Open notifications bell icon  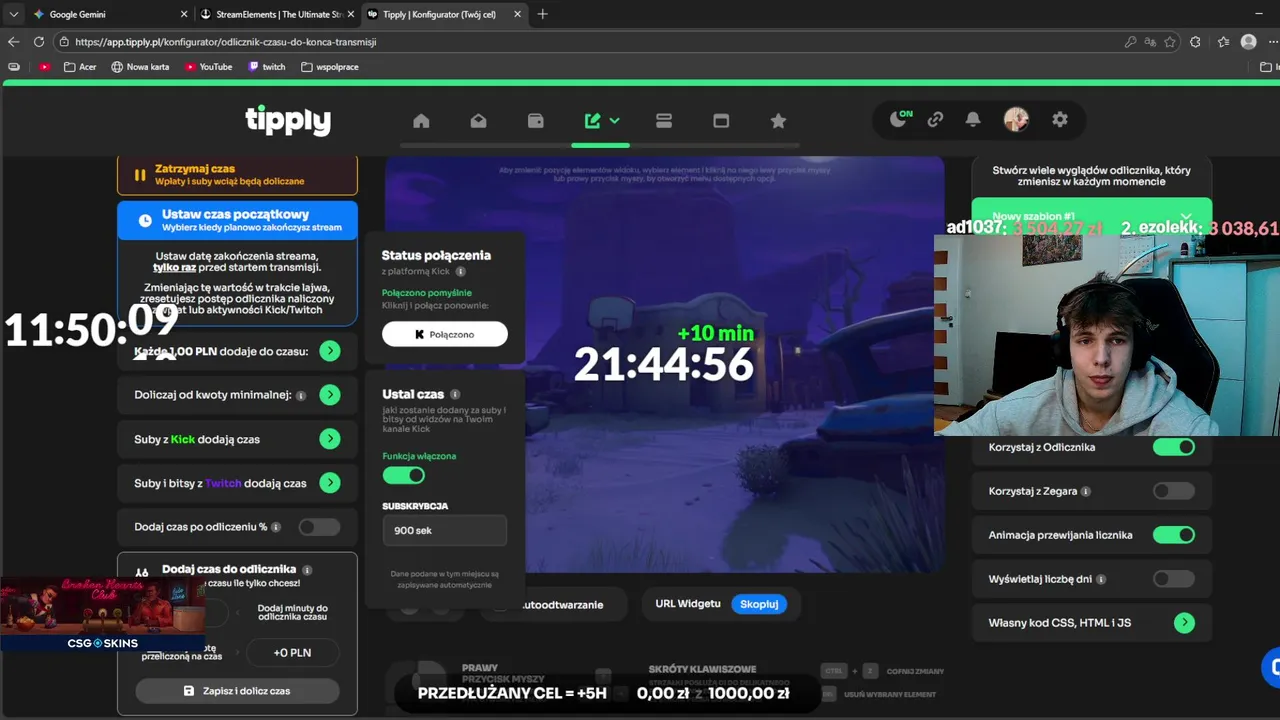(x=973, y=119)
